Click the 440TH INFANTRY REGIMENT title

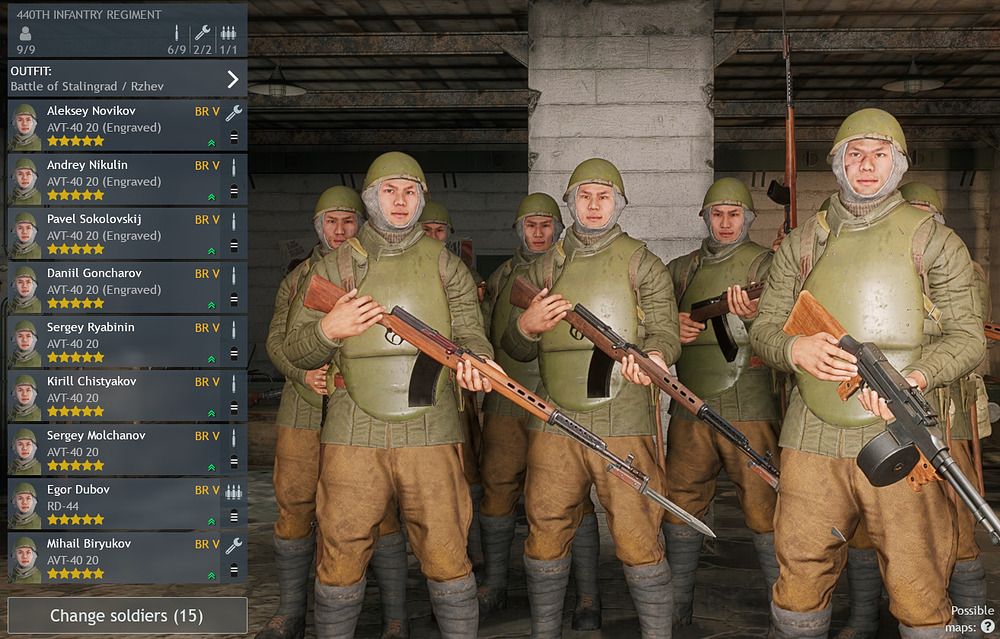click(x=89, y=14)
